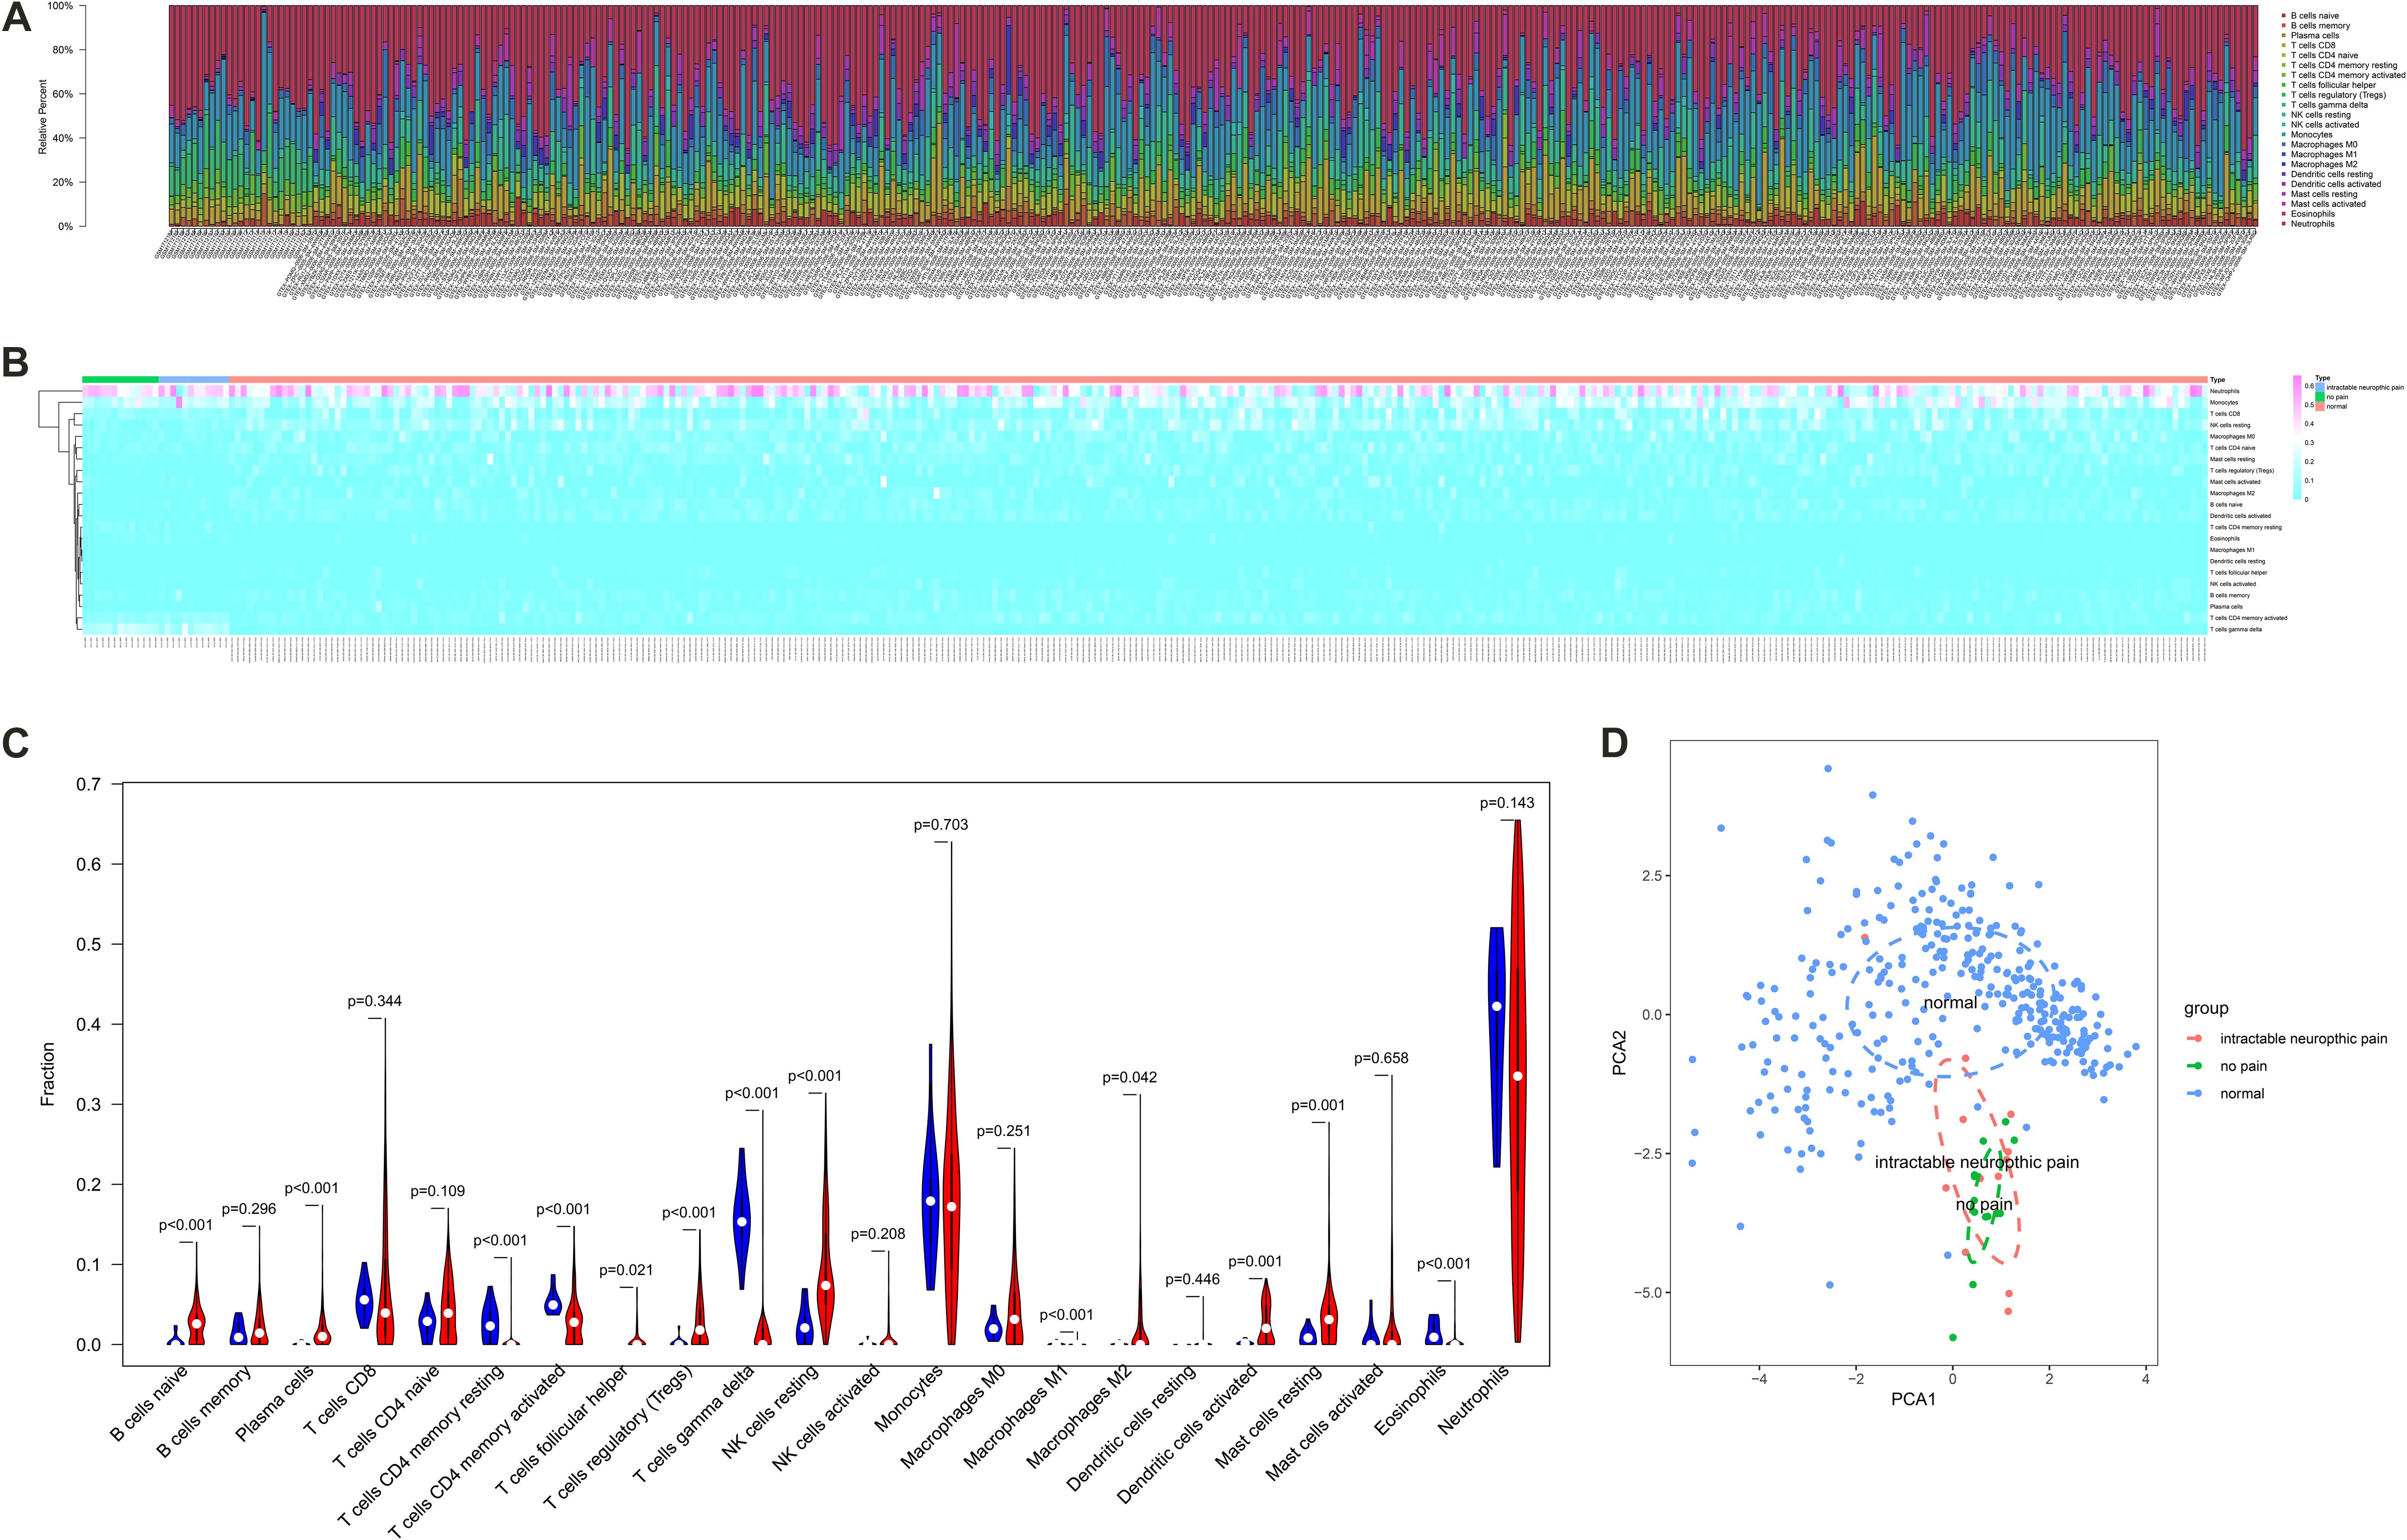Viewport: 2407px width, 1540px height.
Task: Click the 'normal' legend entry in panel D
Action: coord(2242,1093)
